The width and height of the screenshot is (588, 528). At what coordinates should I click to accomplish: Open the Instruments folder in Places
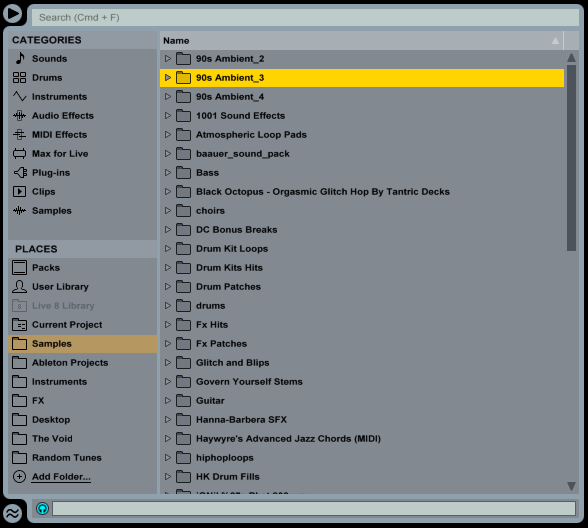tap(82, 382)
